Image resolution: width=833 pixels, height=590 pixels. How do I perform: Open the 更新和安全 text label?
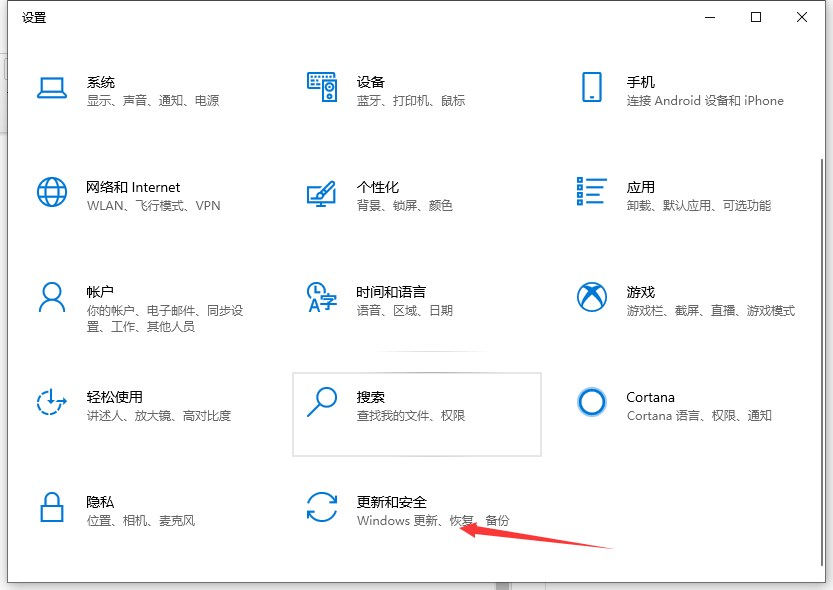tap(392, 502)
